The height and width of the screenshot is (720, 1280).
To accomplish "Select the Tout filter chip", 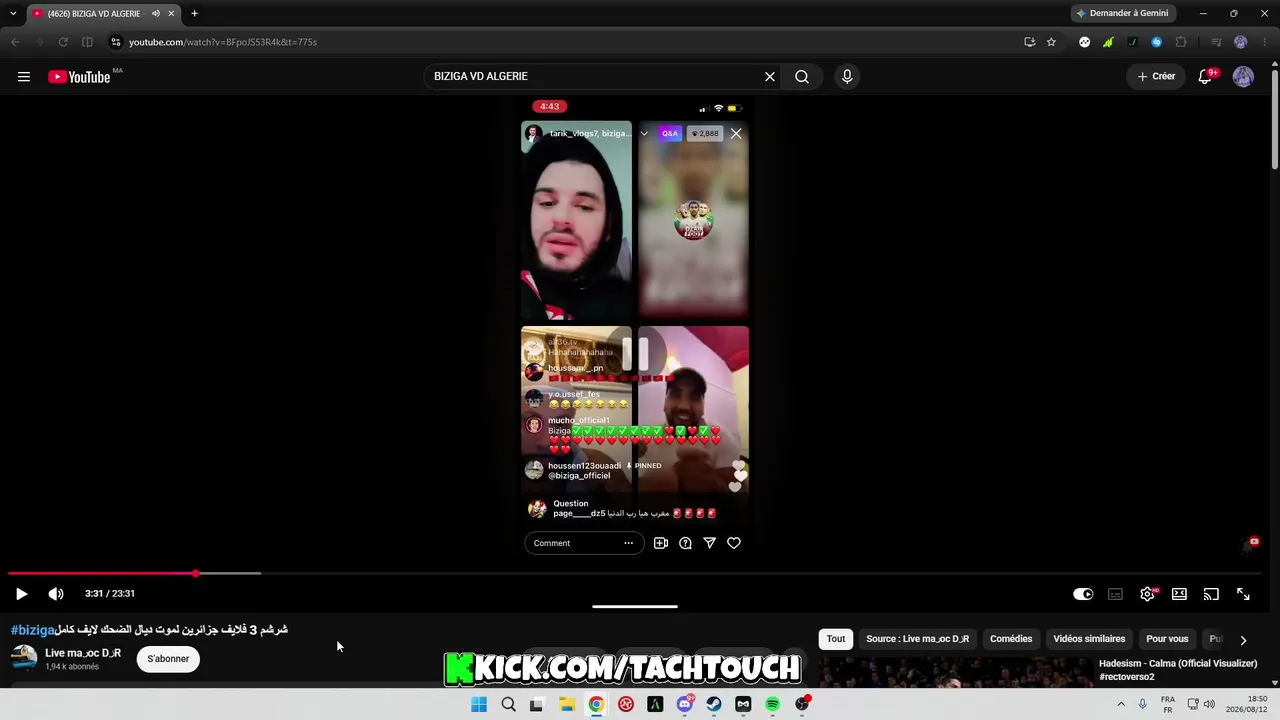I will (836, 639).
